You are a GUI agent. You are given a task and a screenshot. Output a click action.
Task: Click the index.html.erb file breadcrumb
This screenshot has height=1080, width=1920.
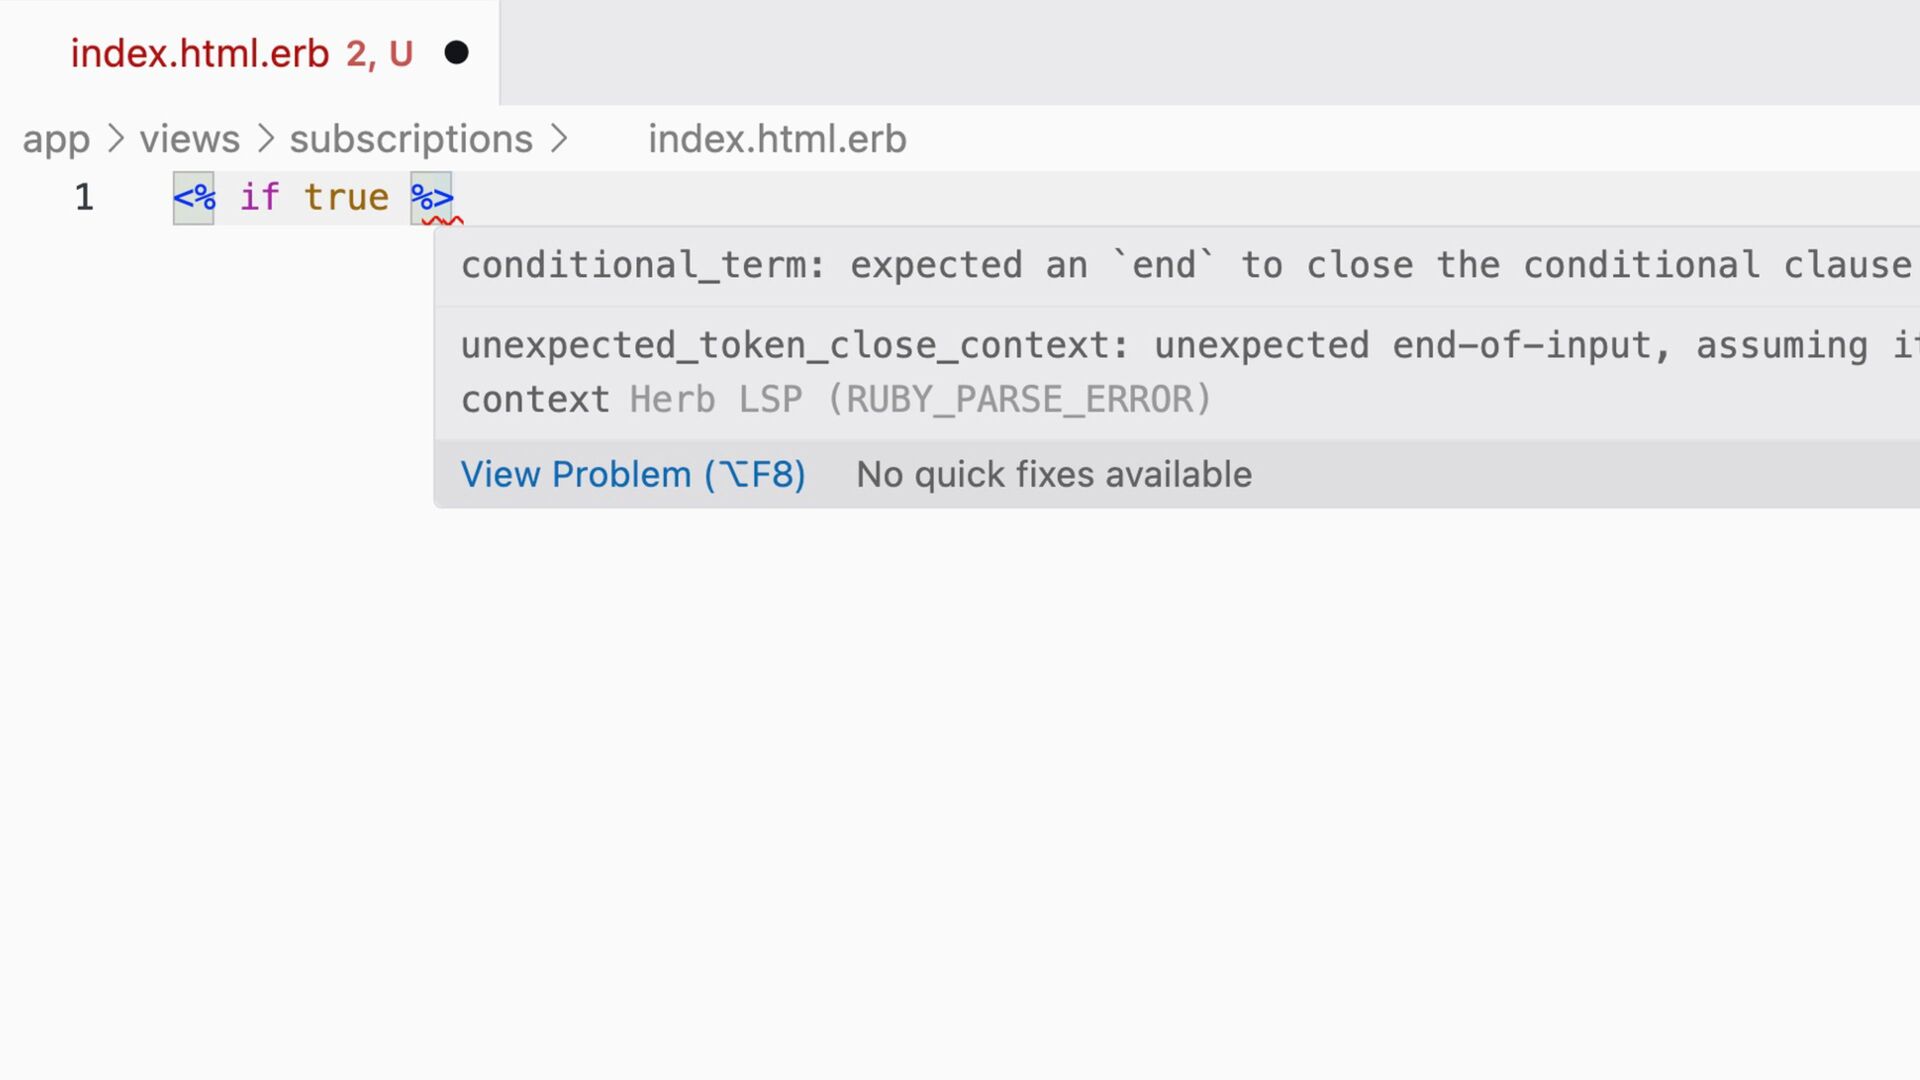pos(777,139)
